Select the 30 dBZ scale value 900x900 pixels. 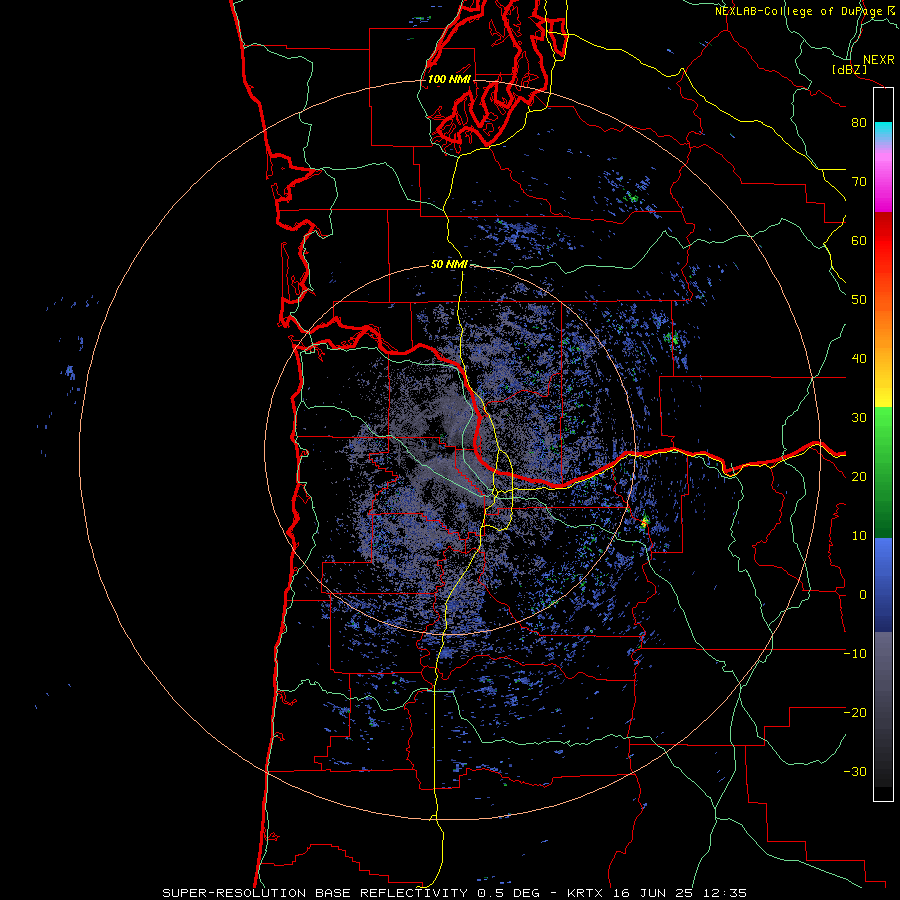pyautogui.click(x=859, y=418)
